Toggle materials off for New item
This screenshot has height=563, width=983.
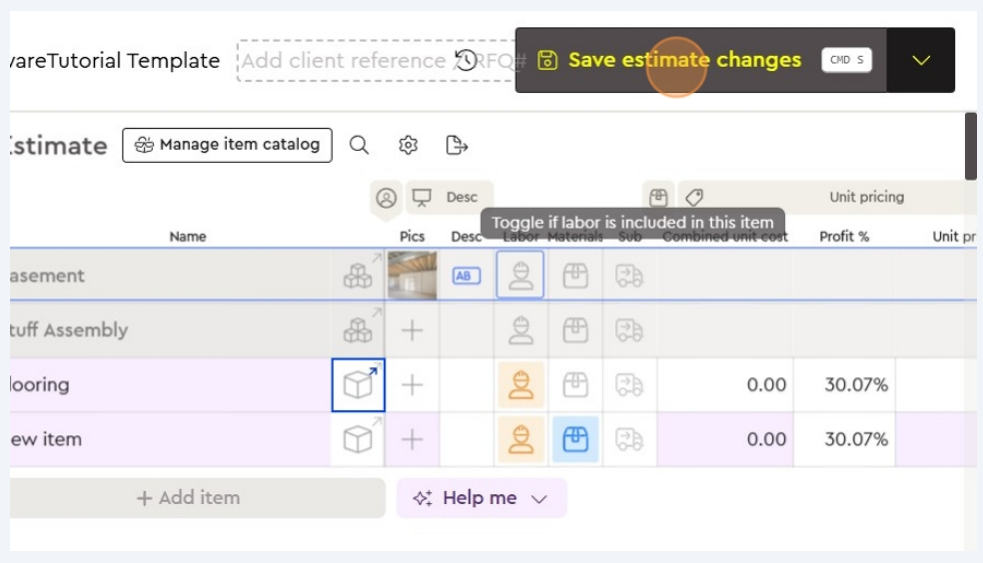(x=575, y=439)
